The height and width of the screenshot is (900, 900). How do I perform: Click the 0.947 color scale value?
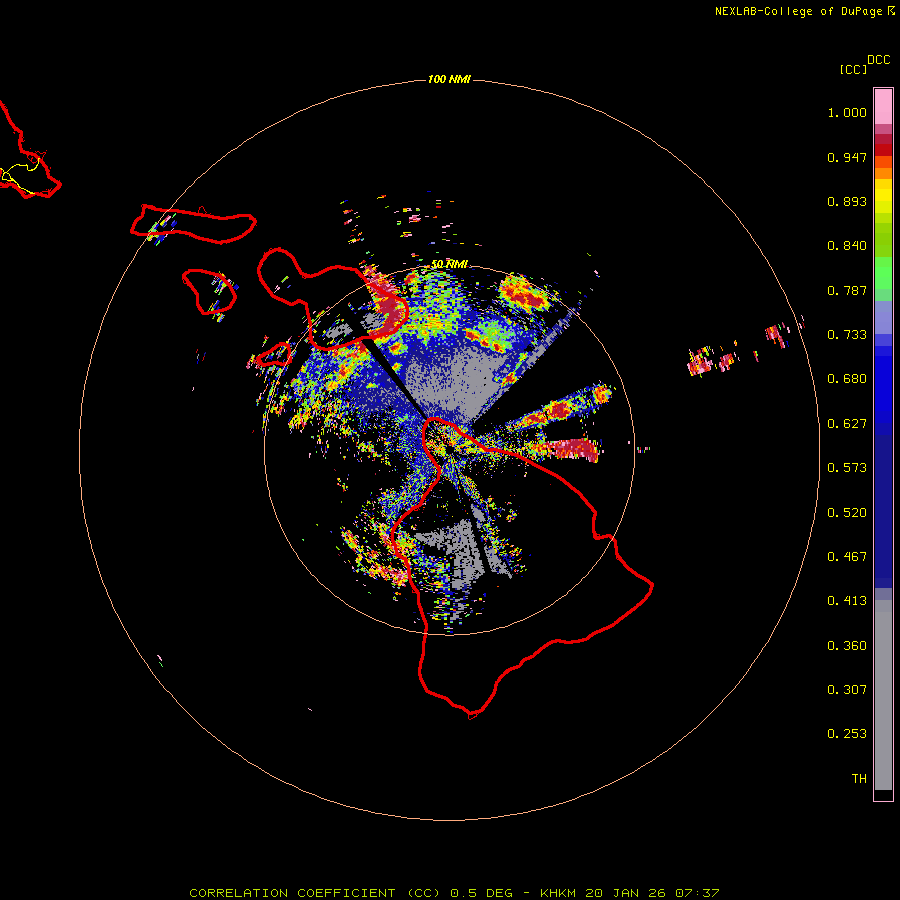coord(847,157)
